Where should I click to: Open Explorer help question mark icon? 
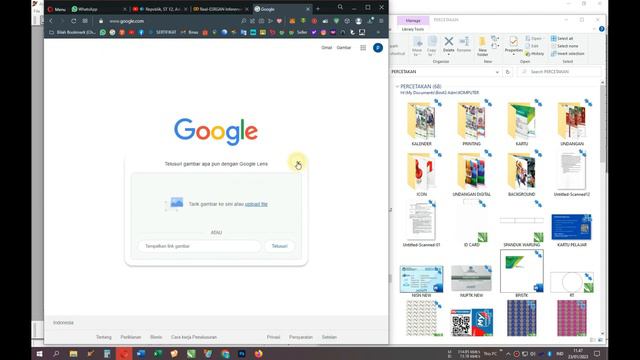602,29
